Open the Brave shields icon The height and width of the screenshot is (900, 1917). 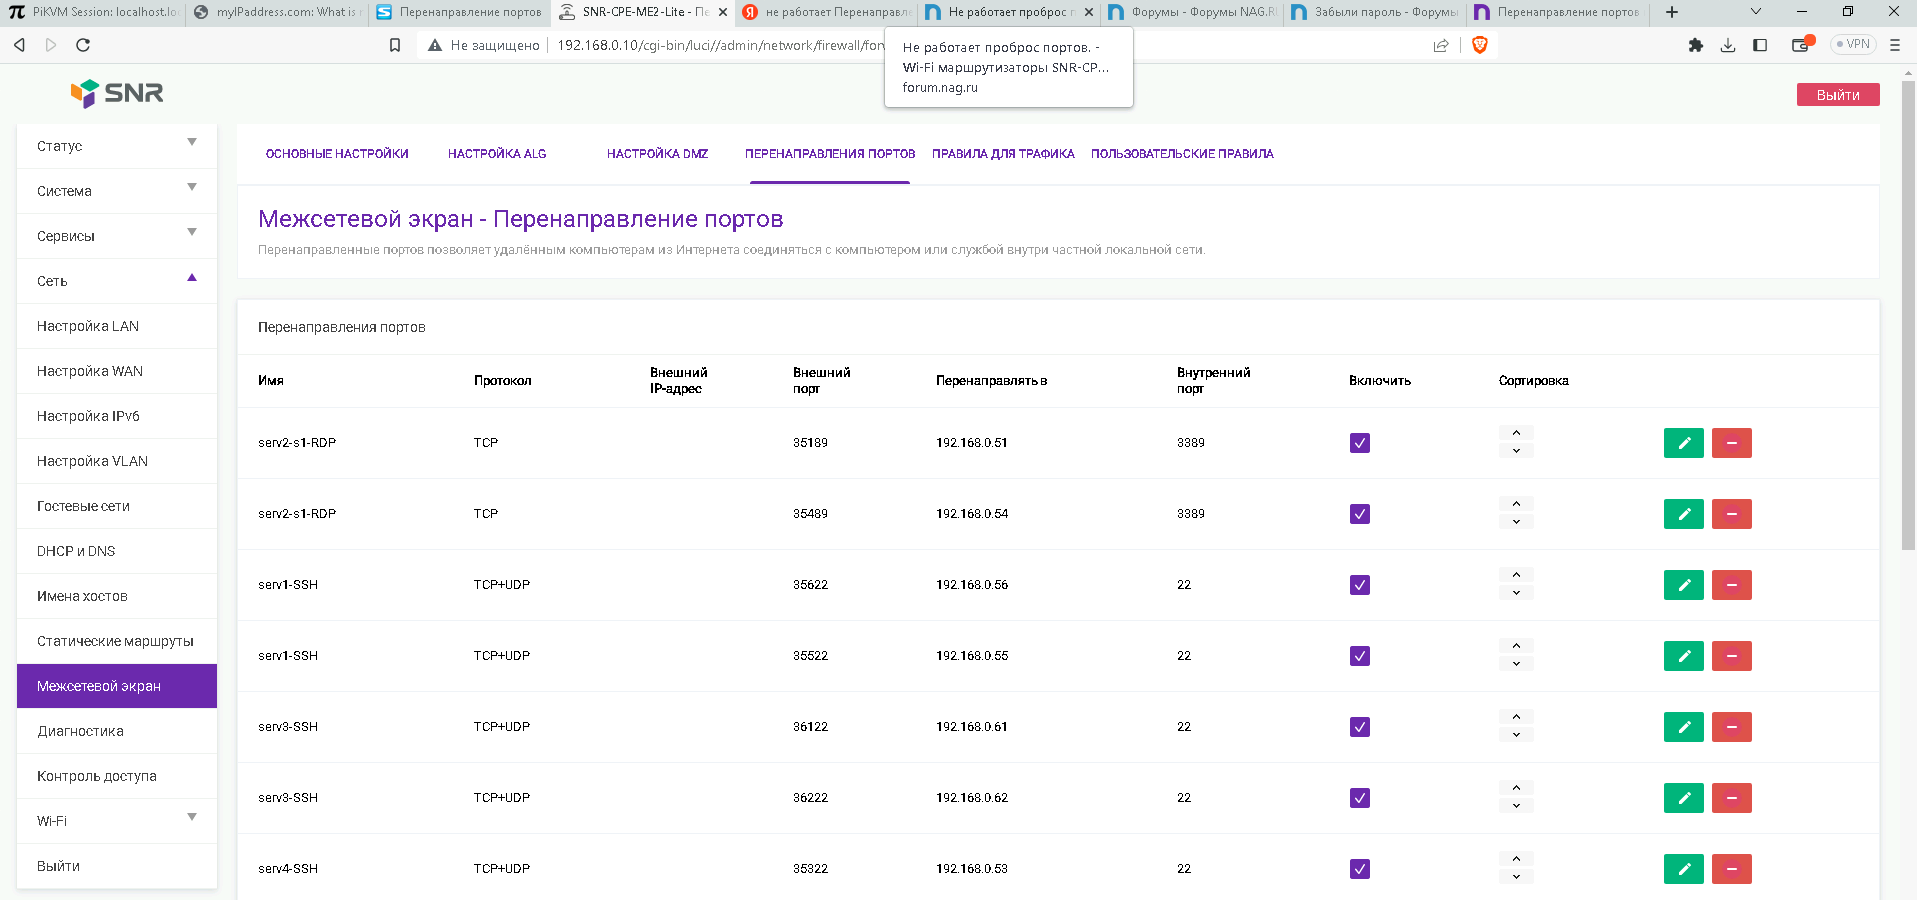point(1480,45)
